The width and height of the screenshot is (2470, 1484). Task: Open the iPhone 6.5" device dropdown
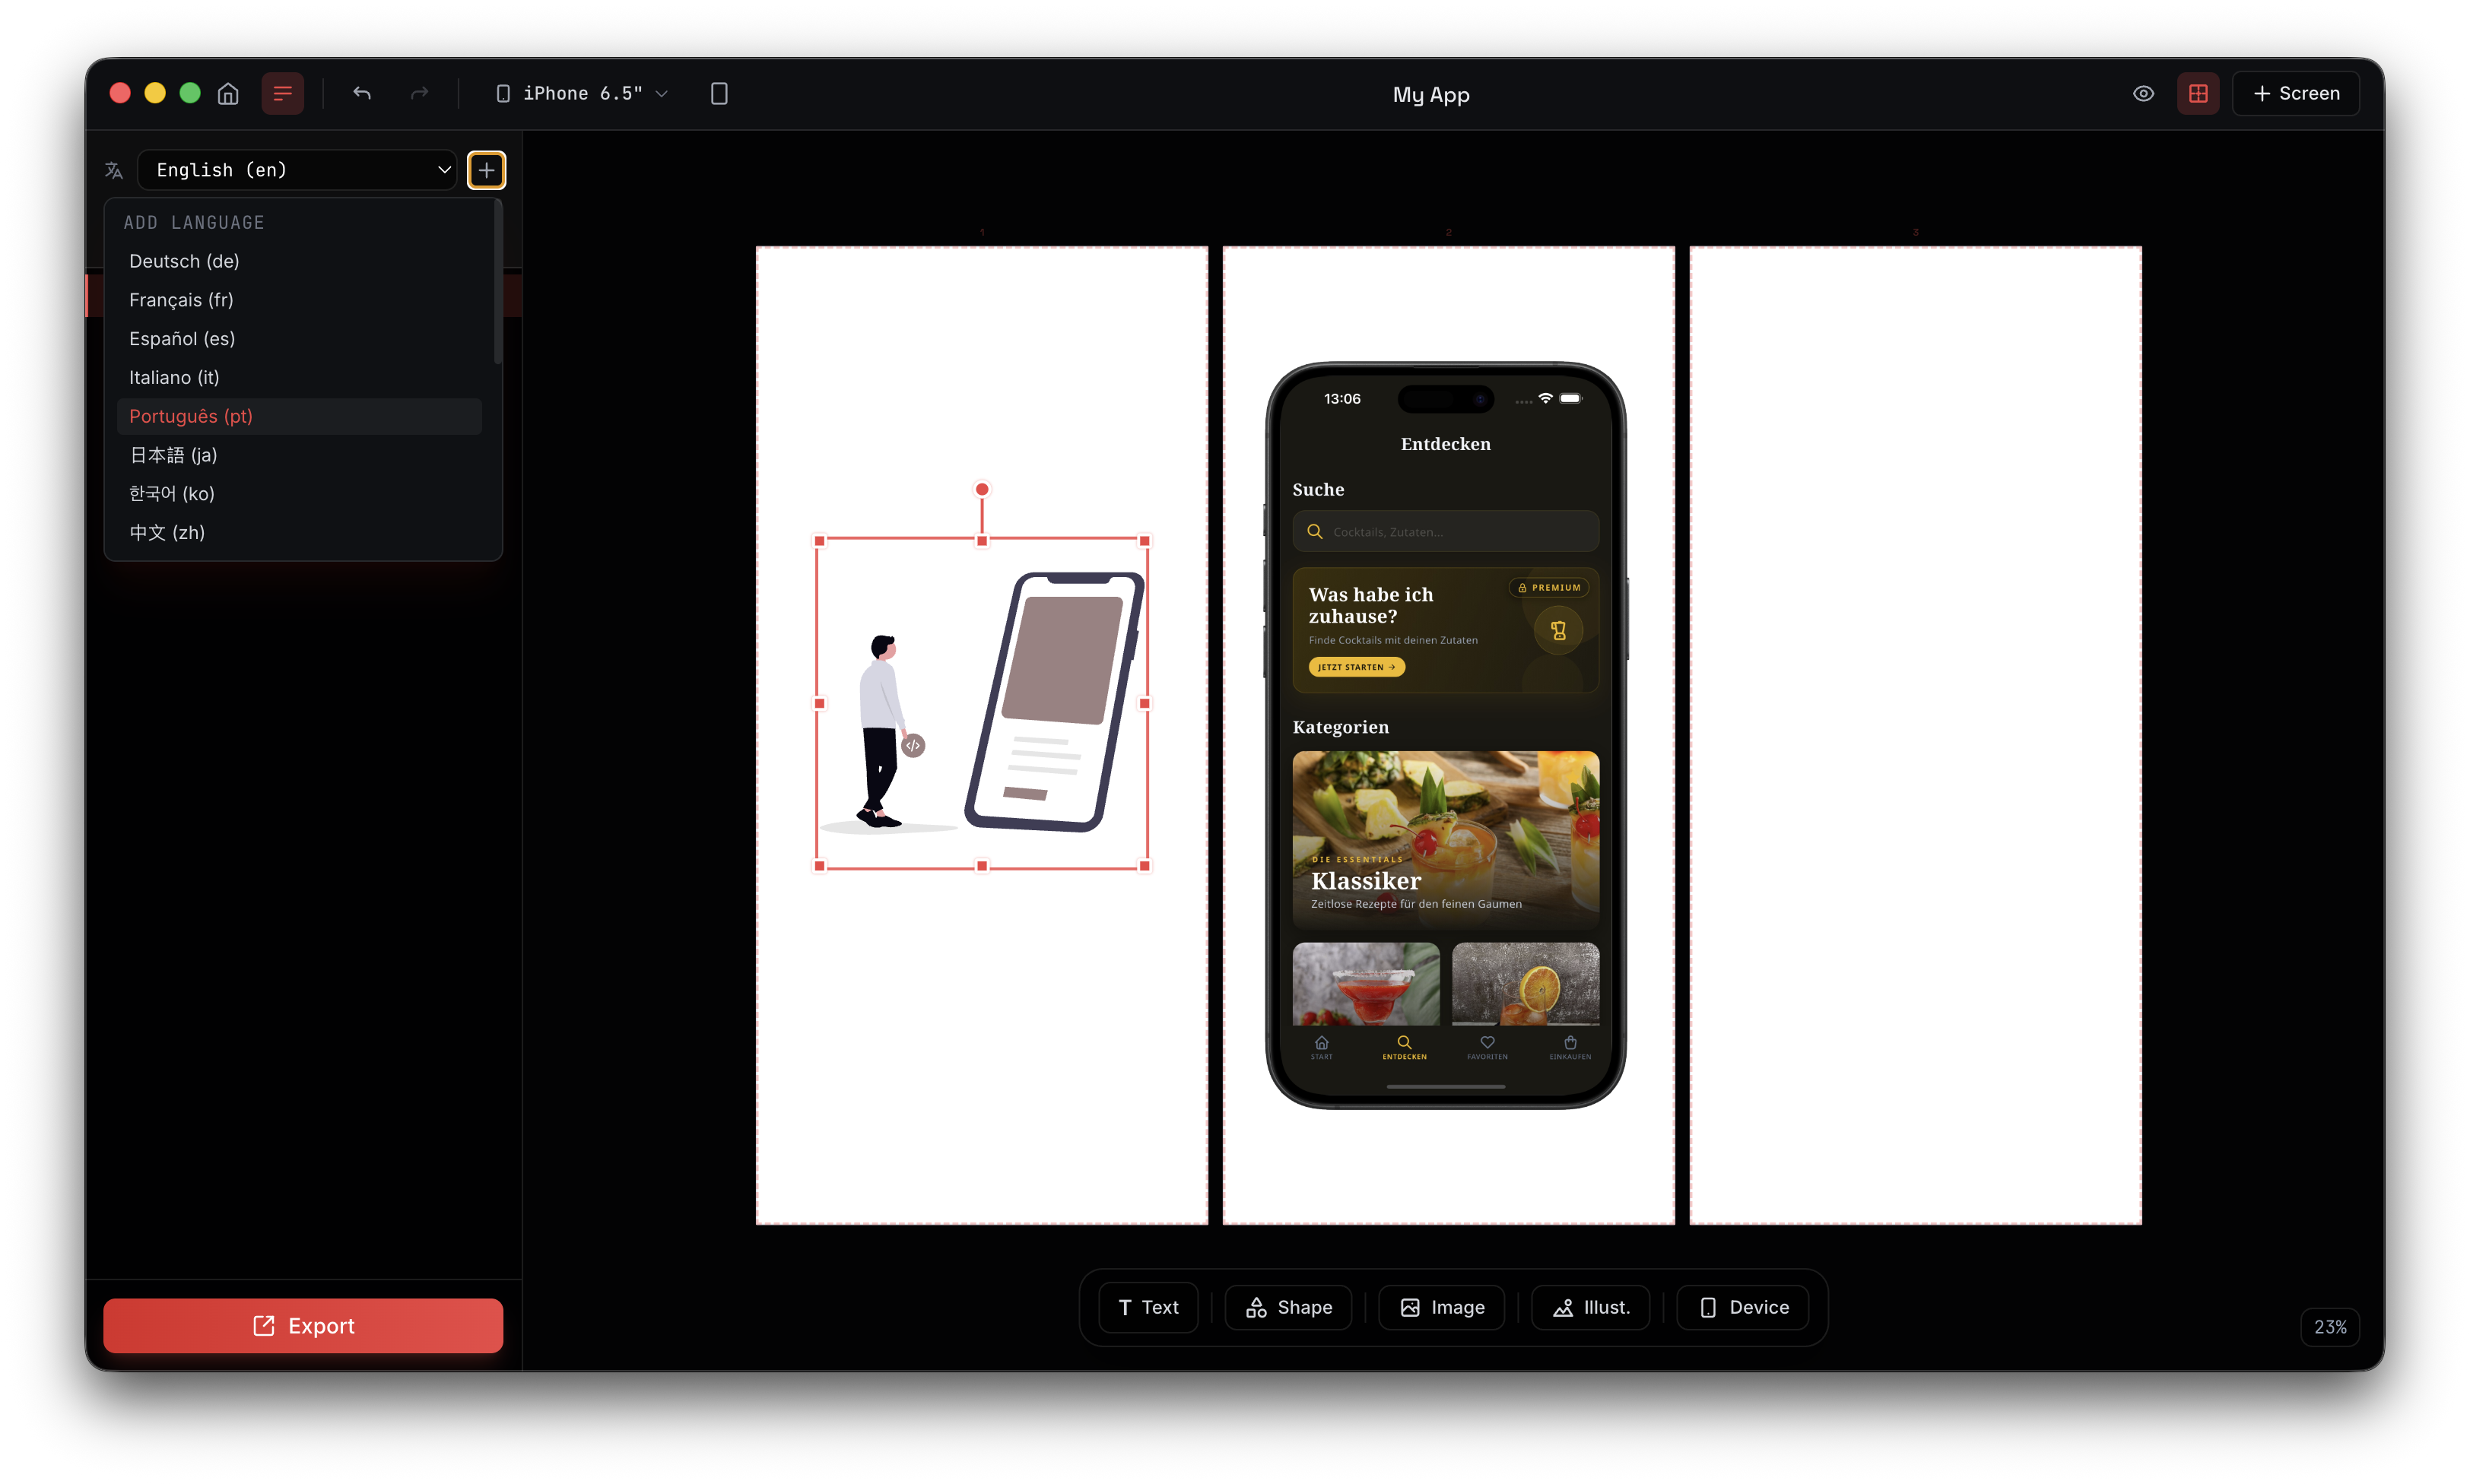[580, 93]
